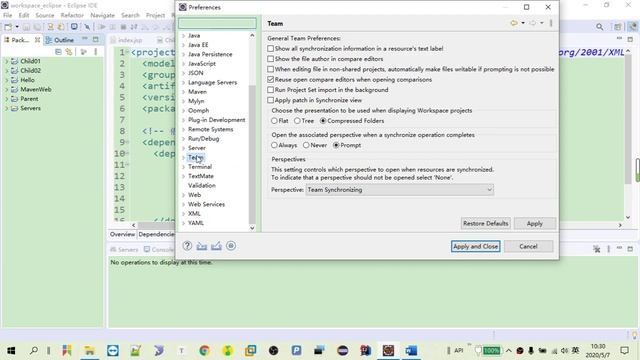Click the Eclipse icon in the taskbar
Viewport: 640px width, 360px height.
pyautogui.click(x=388, y=350)
